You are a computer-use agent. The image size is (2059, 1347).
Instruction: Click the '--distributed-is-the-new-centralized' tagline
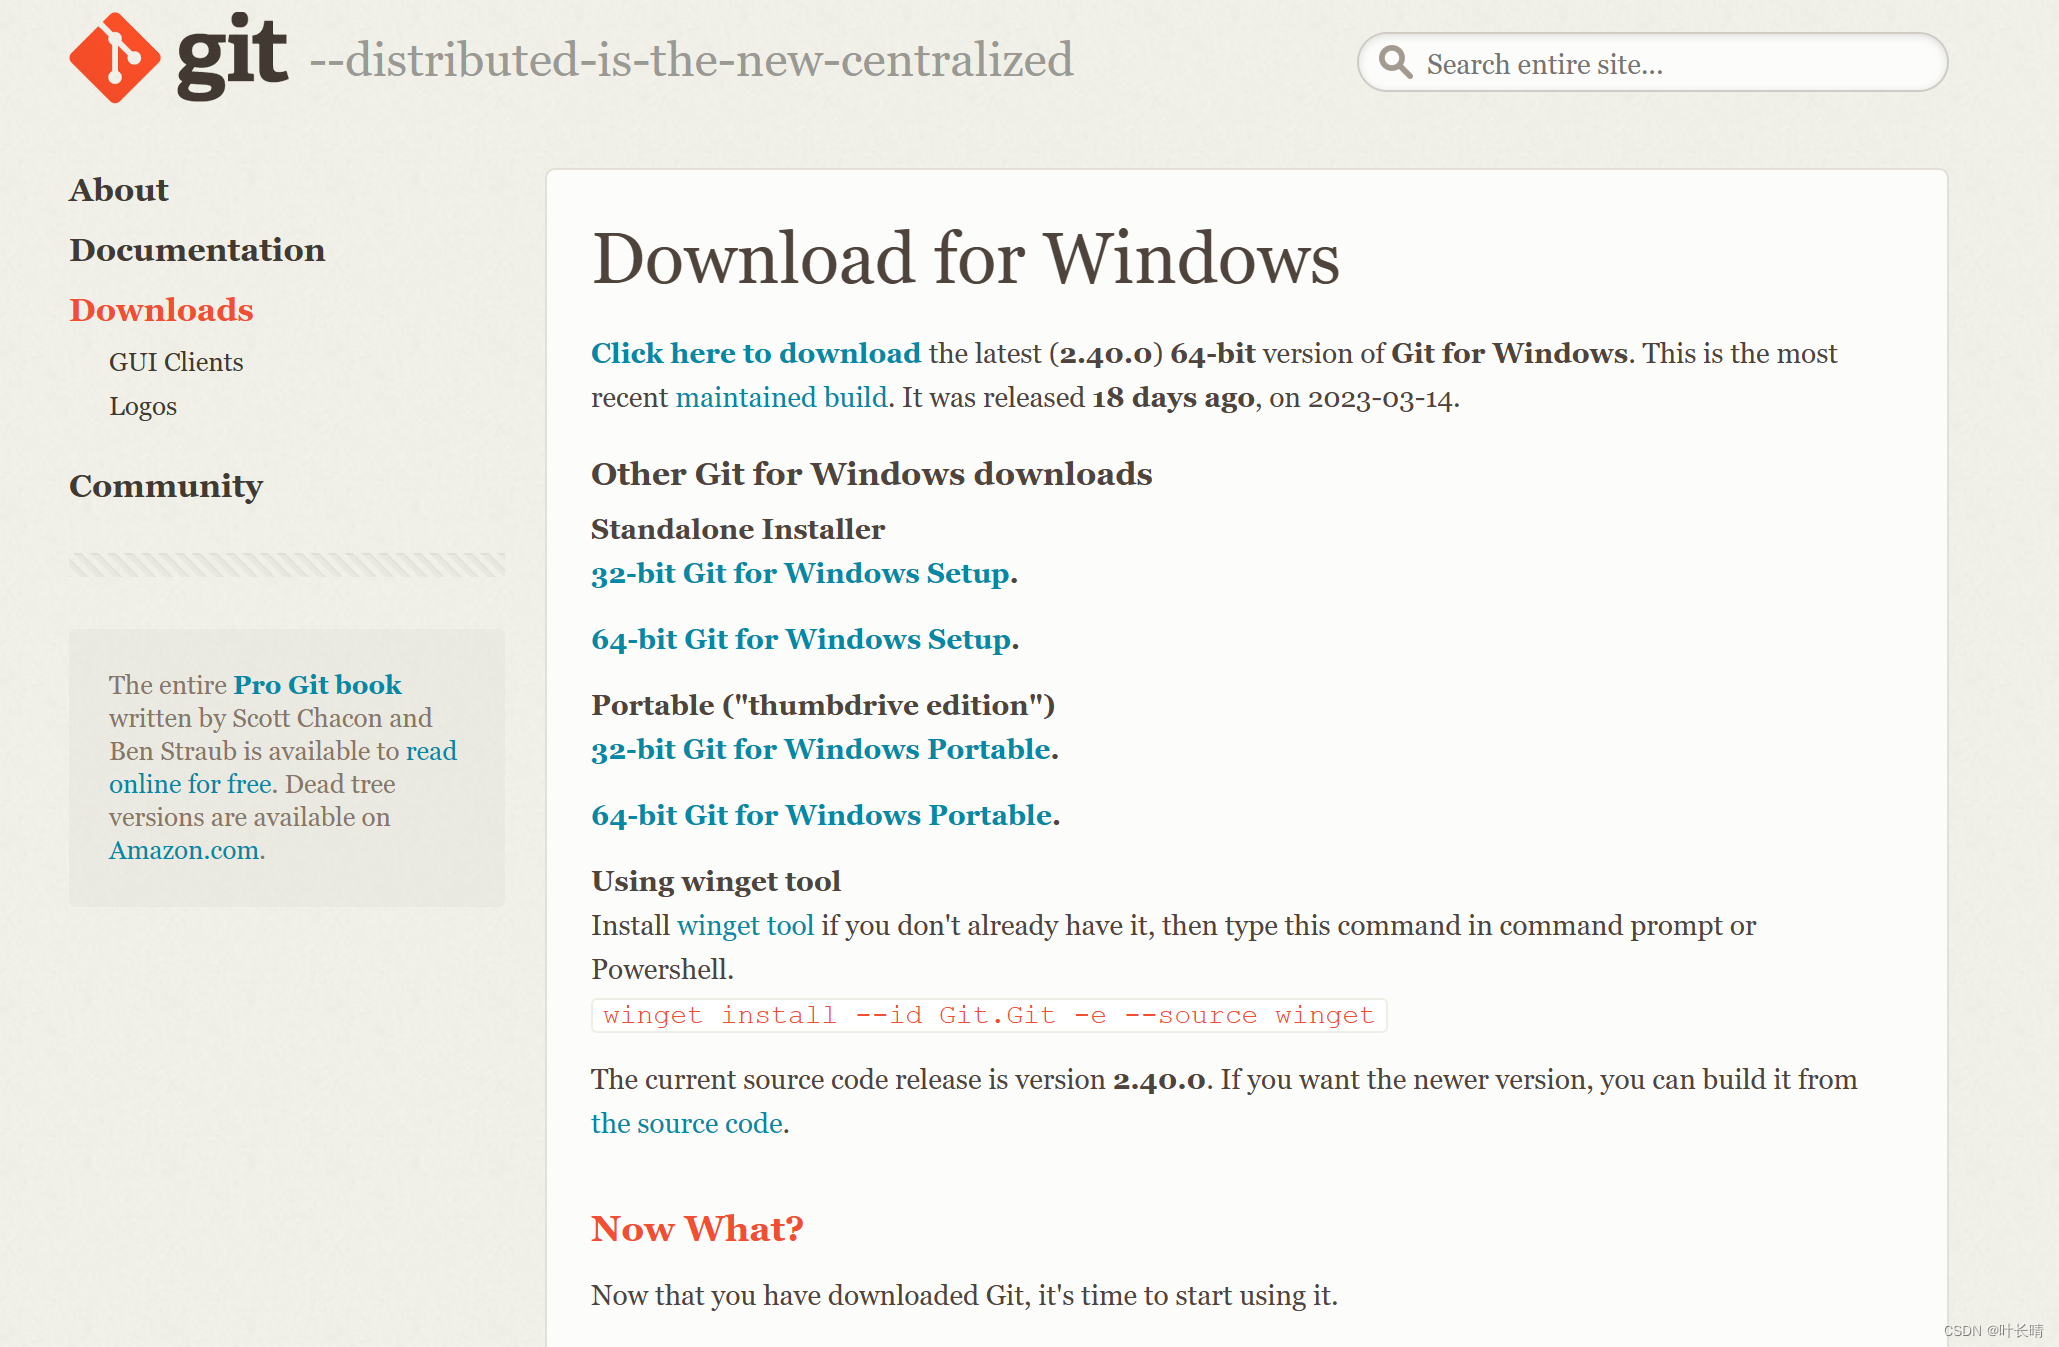click(x=691, y=60)
